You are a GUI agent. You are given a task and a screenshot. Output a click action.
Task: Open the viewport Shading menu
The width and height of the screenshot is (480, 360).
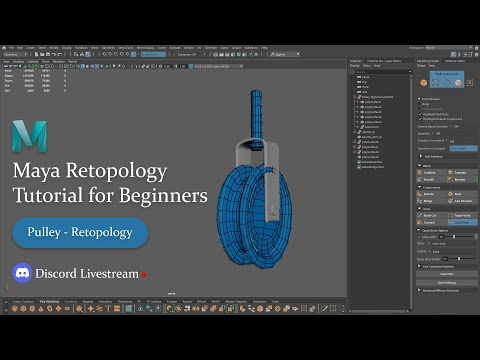pos(18,61)
